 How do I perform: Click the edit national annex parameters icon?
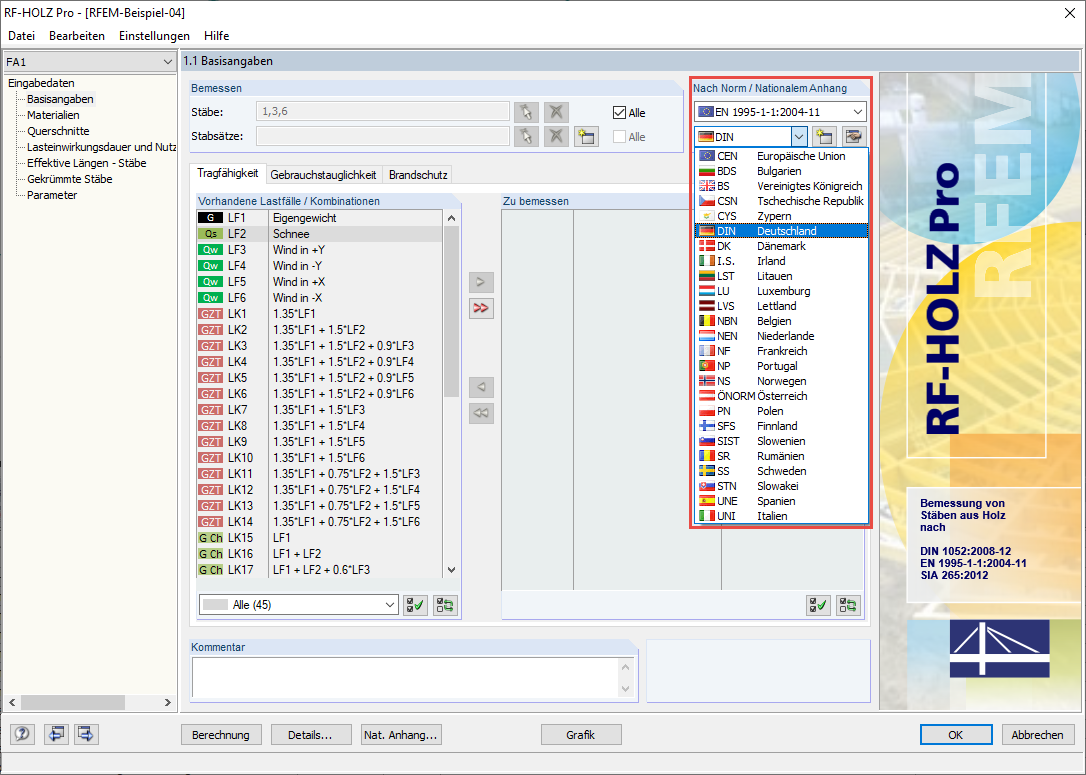click(x=853, y=136)
